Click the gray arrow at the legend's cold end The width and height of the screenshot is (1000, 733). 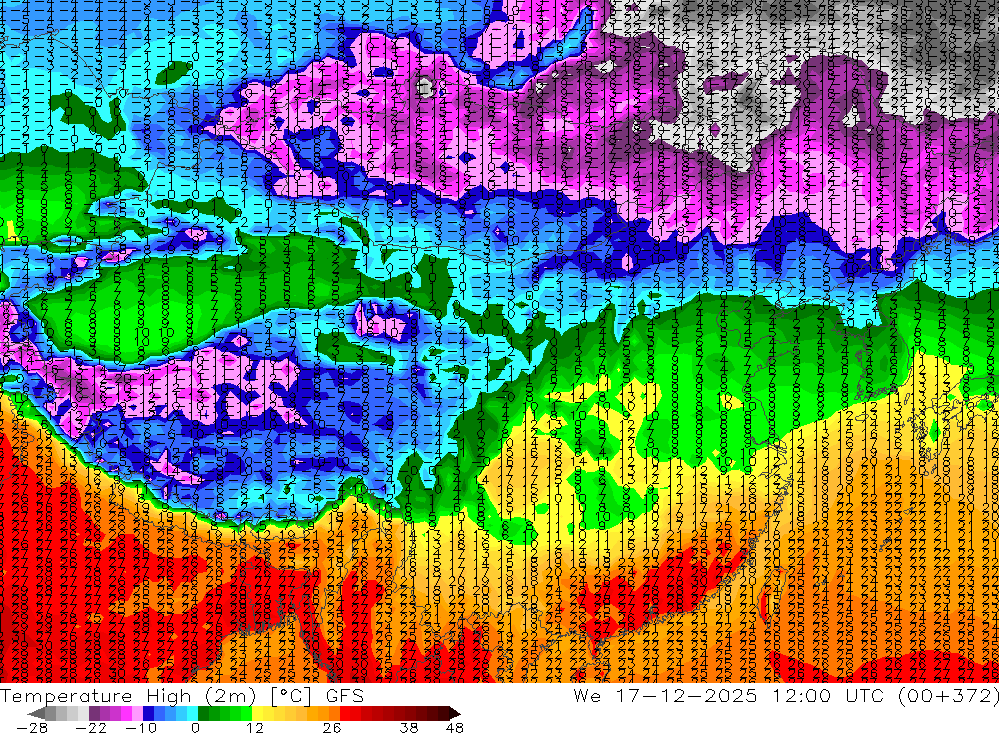coord(36,714)
